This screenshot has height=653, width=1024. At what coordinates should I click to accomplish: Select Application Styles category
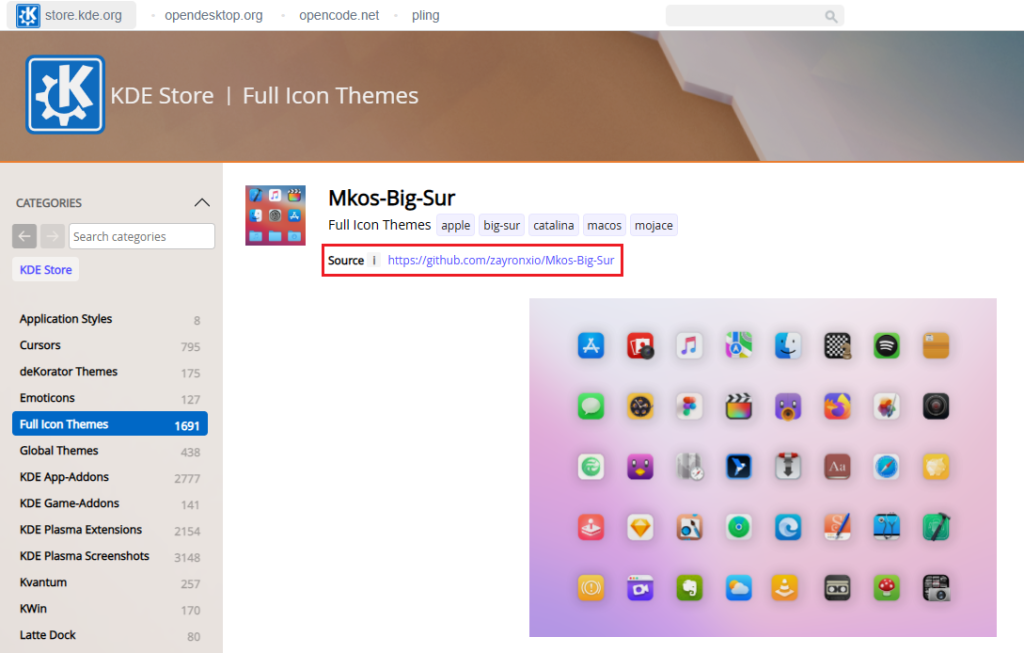110,319
